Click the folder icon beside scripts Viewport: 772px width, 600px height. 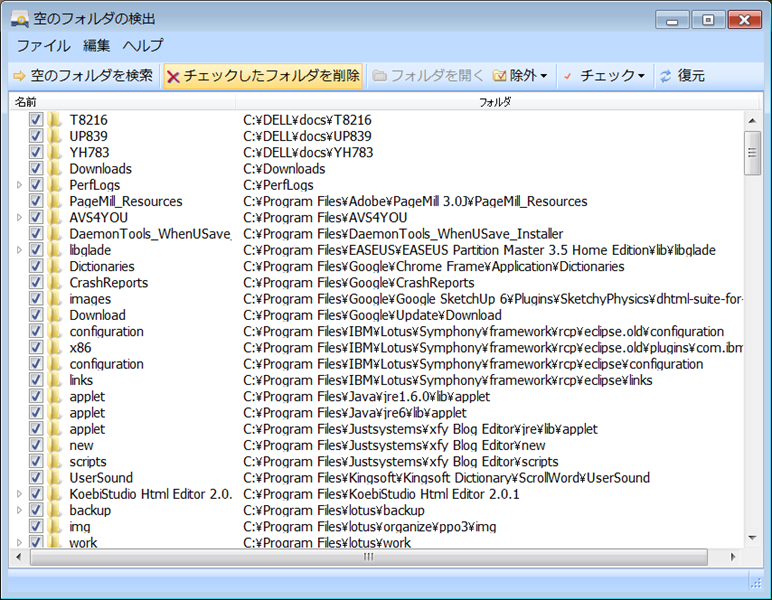pyautogui.click(x=55, y=461)
